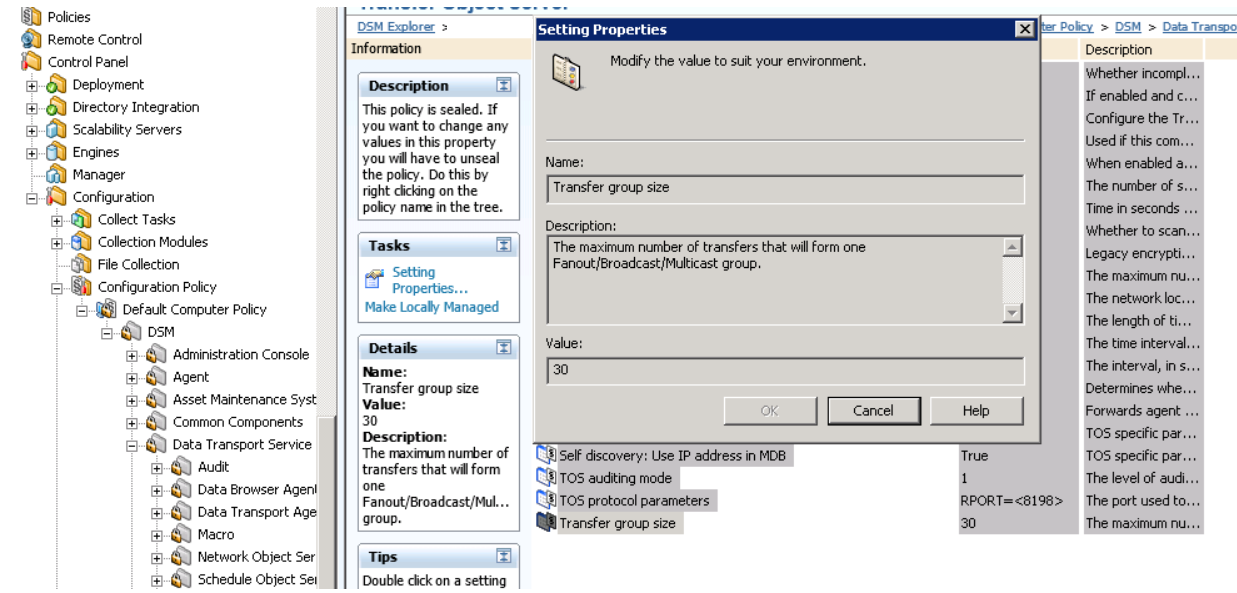Click the Macro policy folder icon
This screenshot has height=593, width=1237.
[182, 535]
